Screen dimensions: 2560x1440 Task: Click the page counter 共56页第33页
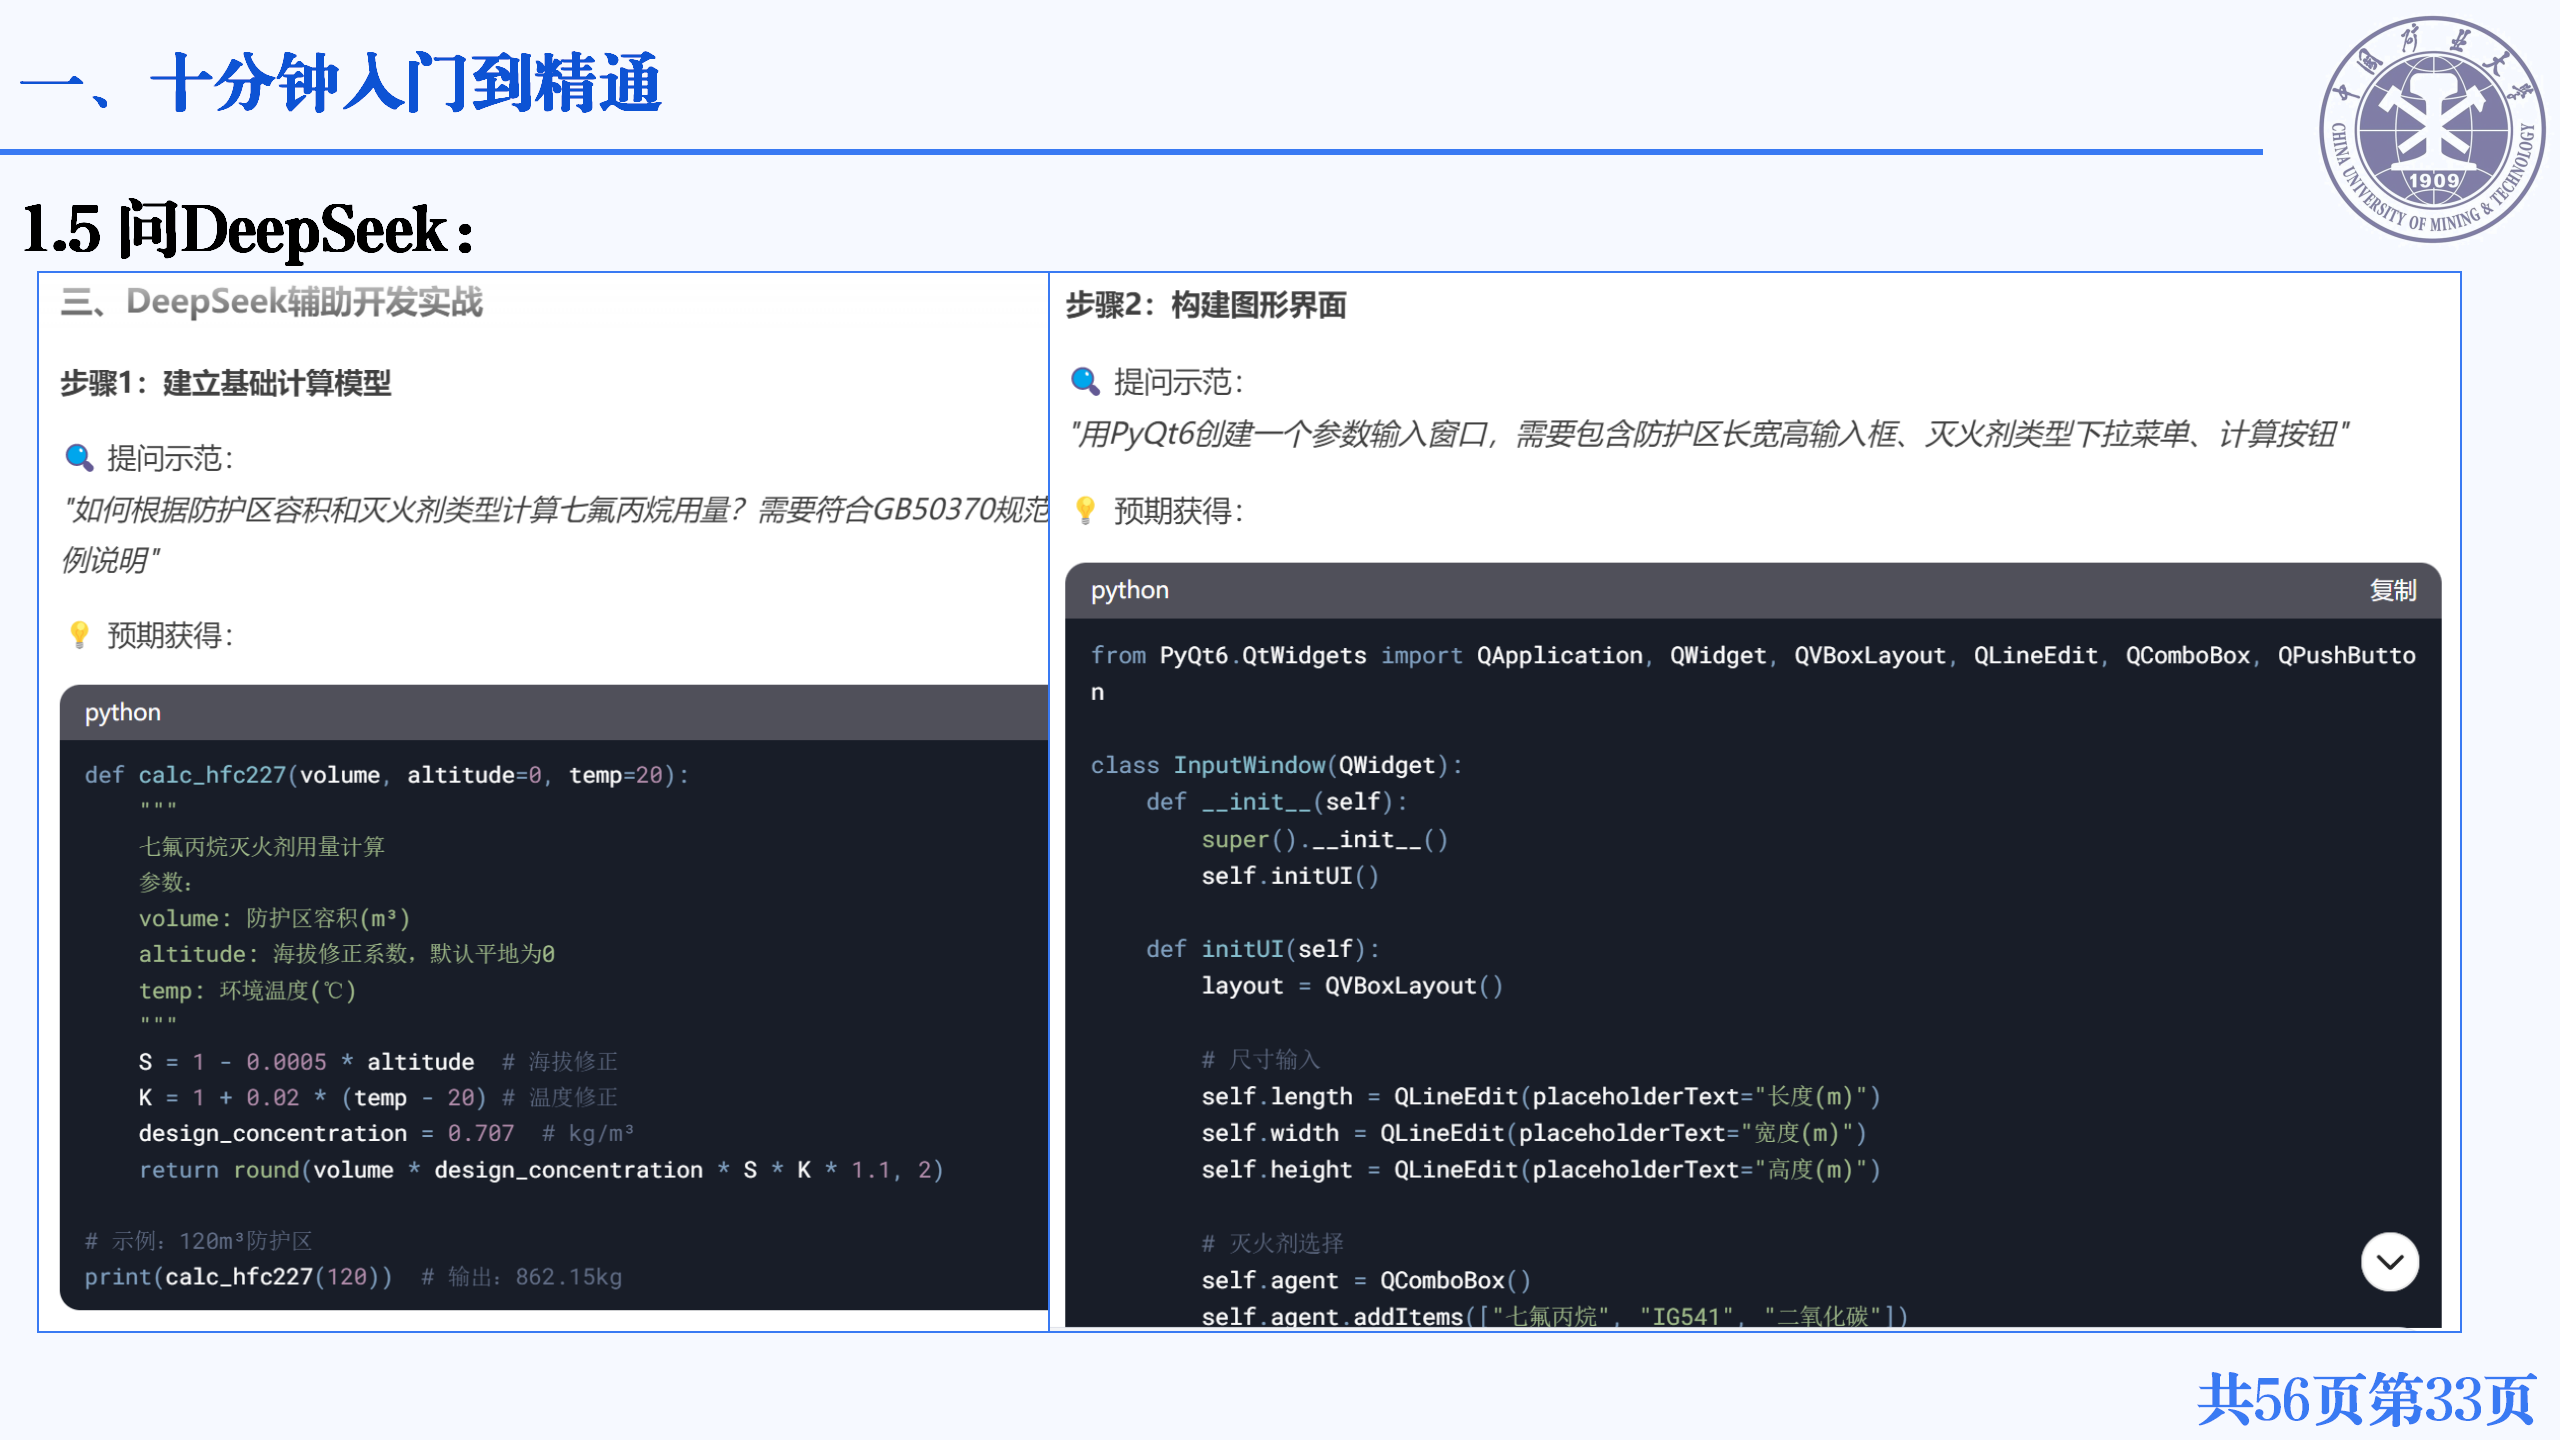point(2365,1399)
